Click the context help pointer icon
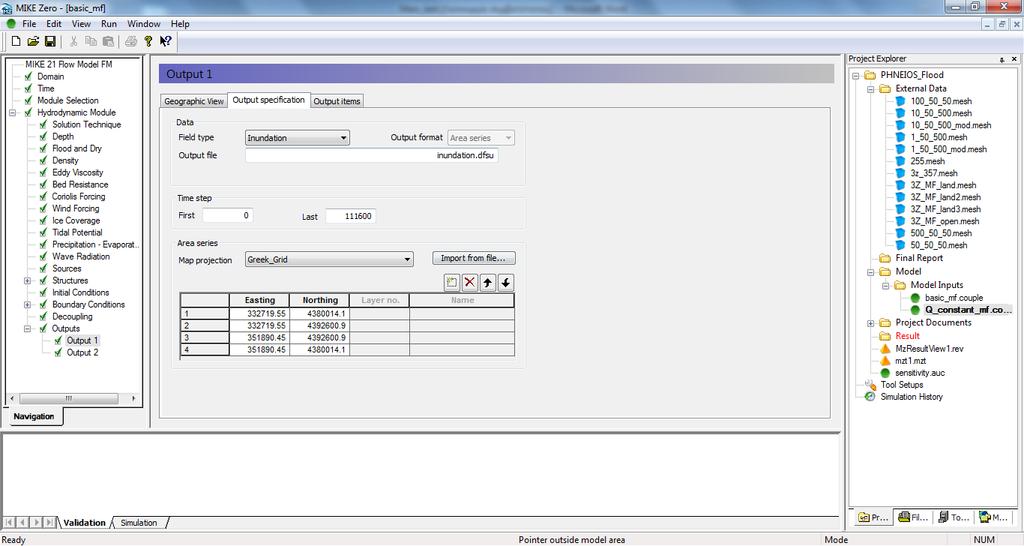Screen dimensions: 1024x546 point(165,41)
